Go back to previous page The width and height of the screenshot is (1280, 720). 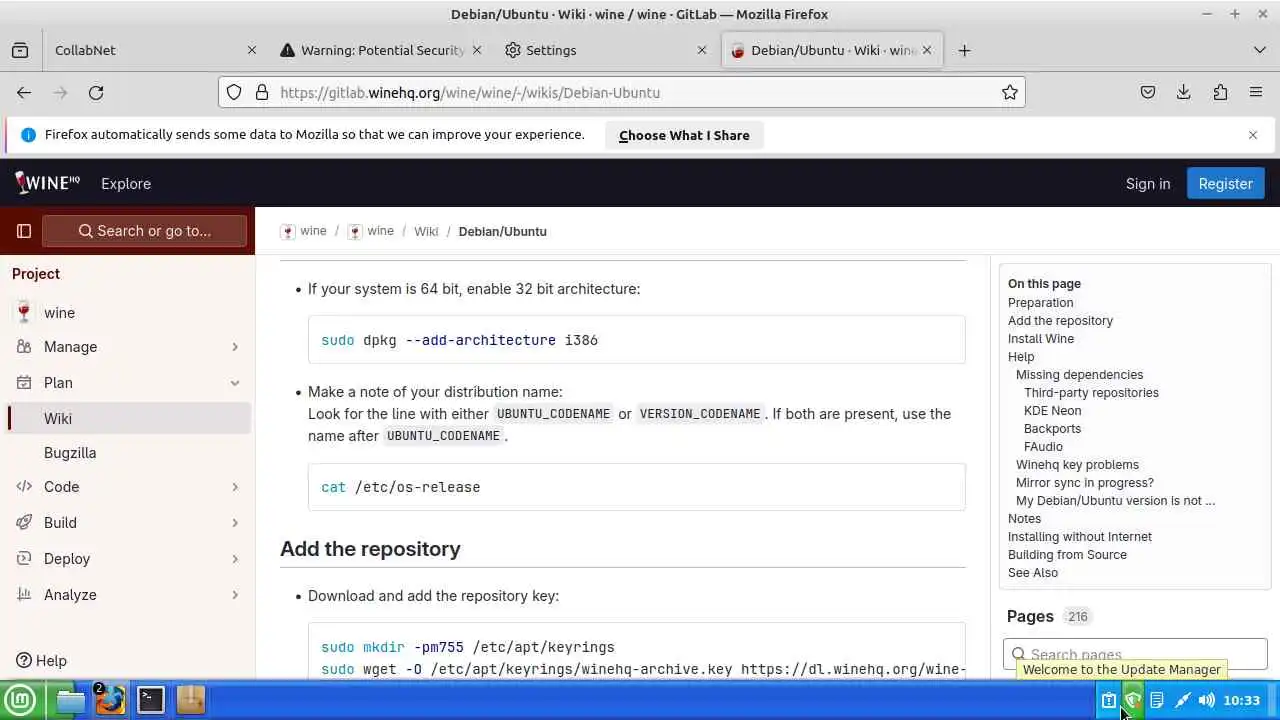pos(24,92)
